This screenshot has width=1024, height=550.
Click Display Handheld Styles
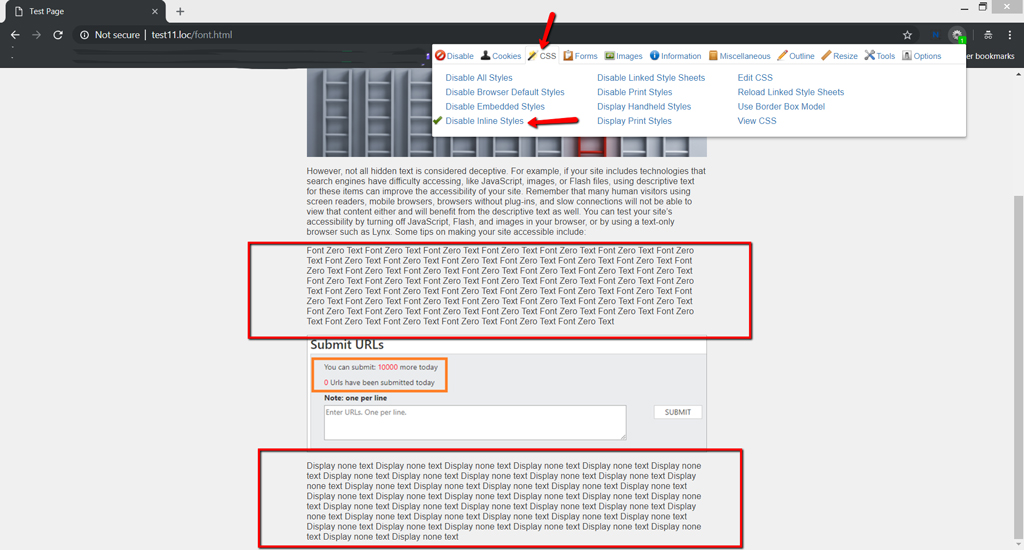pos(644,106)
